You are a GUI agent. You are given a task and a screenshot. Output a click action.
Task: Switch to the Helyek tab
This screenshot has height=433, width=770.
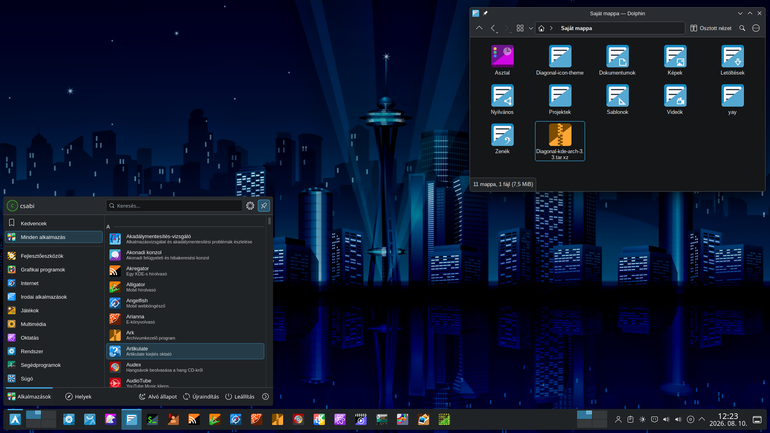point(78,397)
